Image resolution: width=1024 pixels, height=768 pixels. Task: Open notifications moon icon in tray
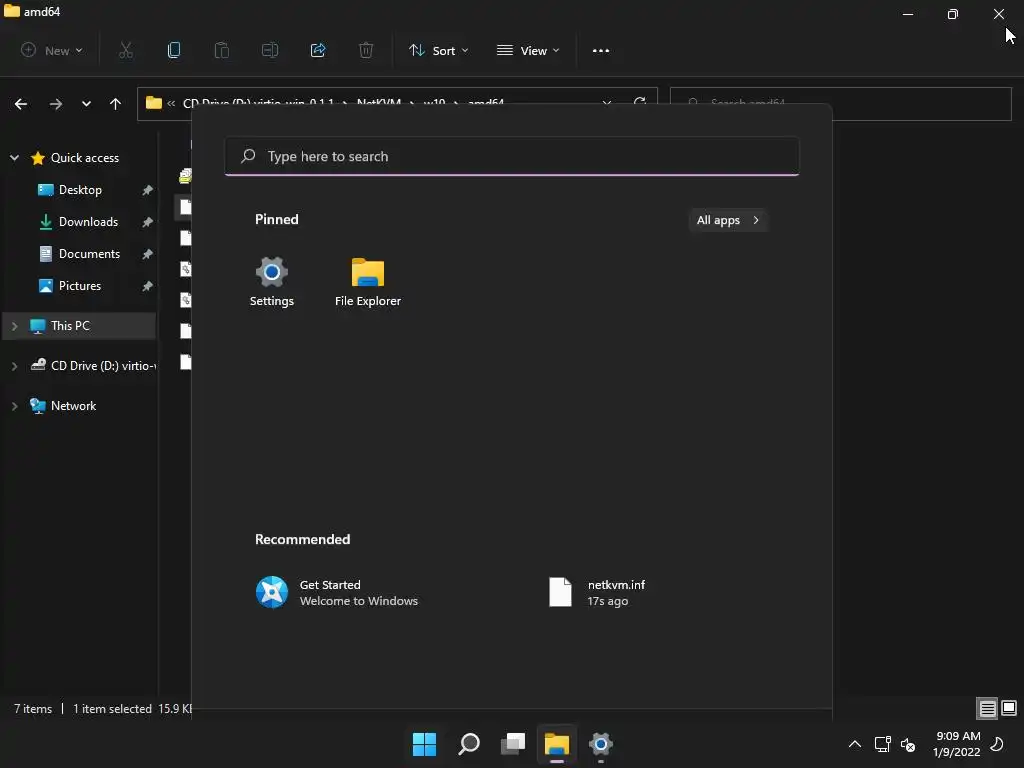(x=997, y=744)
